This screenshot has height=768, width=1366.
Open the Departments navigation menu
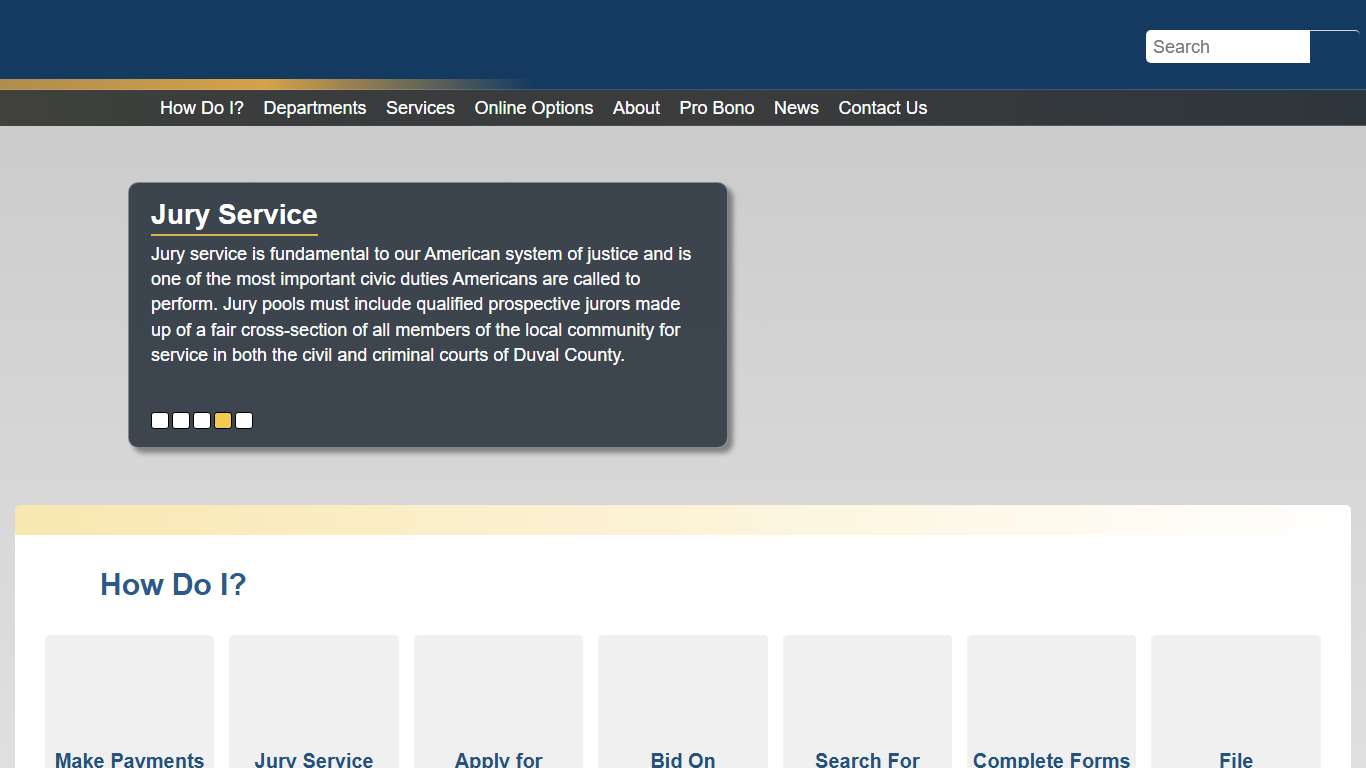click(314, 108)
